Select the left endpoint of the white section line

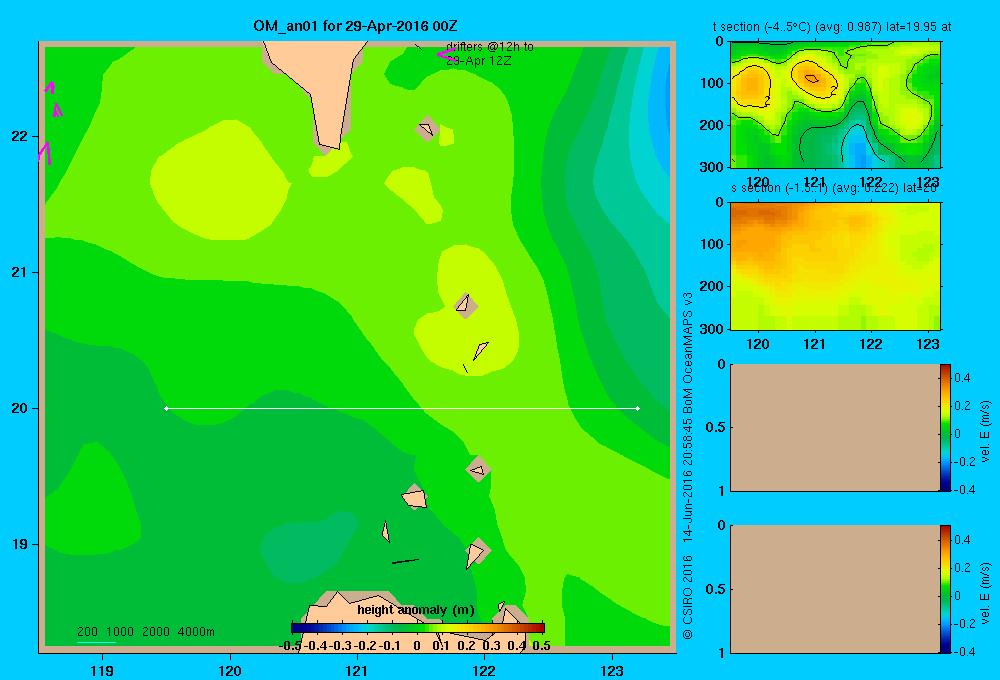point(166,408)
